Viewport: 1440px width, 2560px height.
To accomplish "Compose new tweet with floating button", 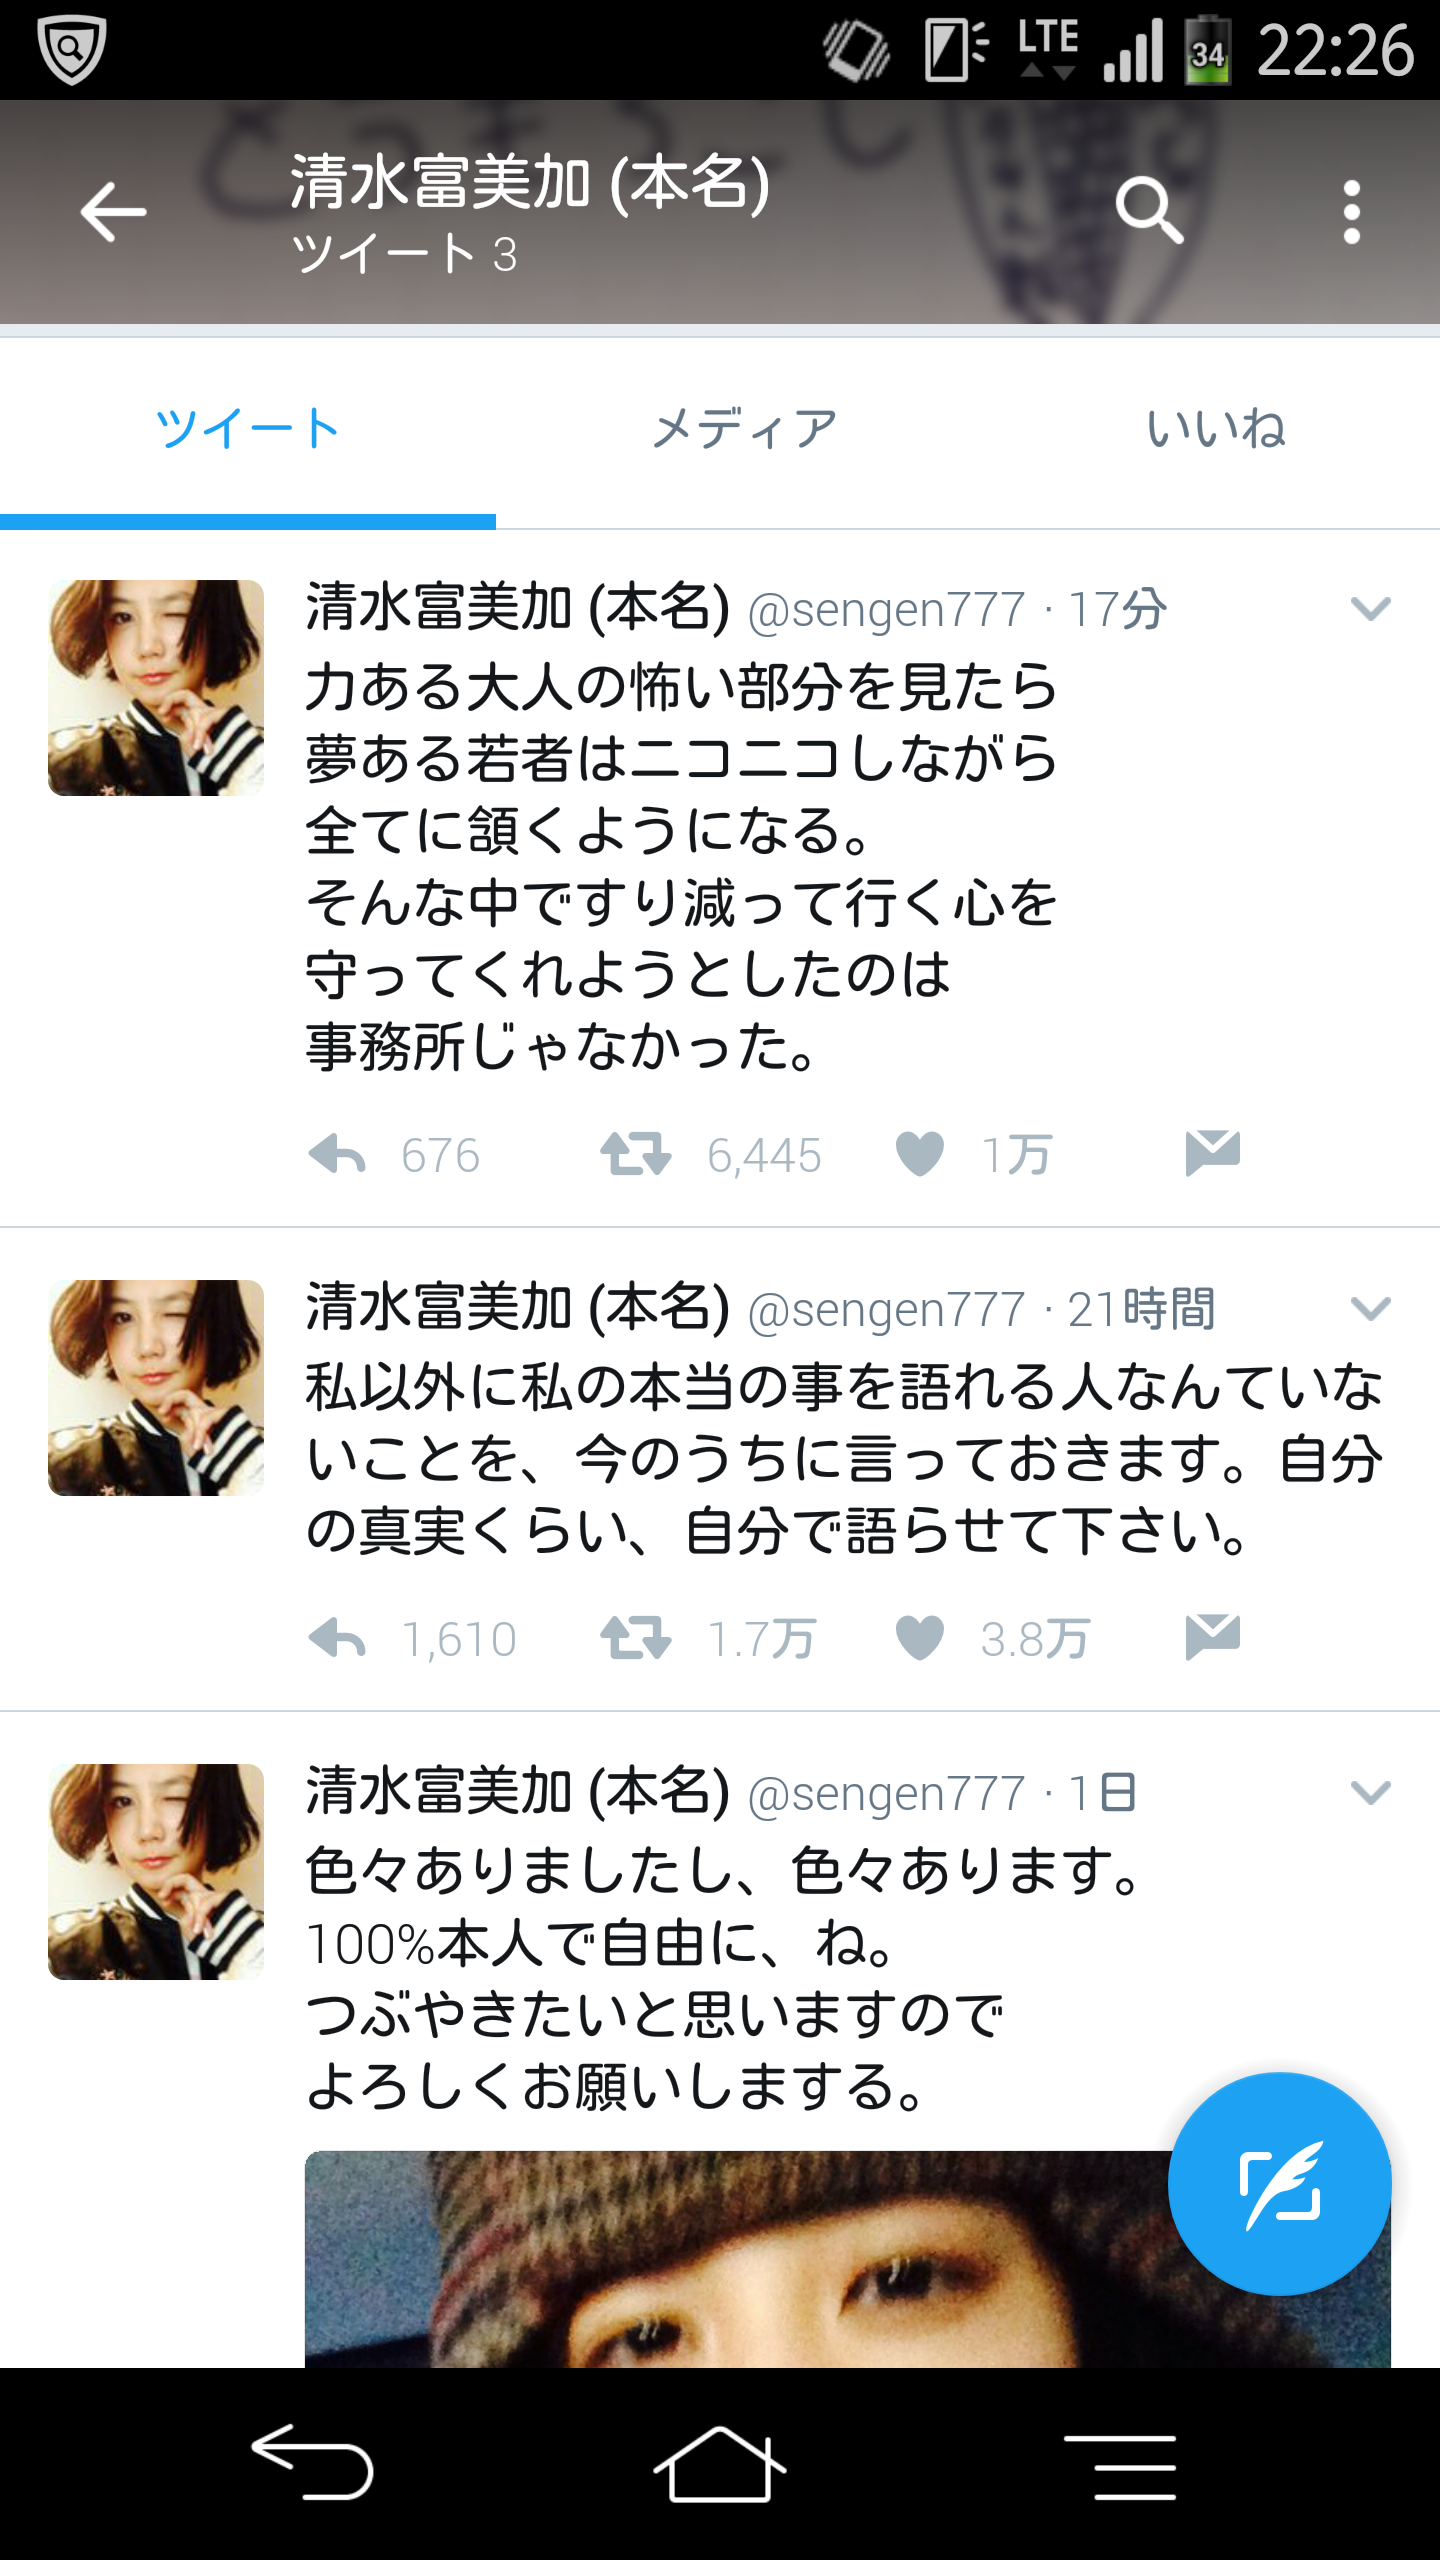I will (x=1280, y=2184).
